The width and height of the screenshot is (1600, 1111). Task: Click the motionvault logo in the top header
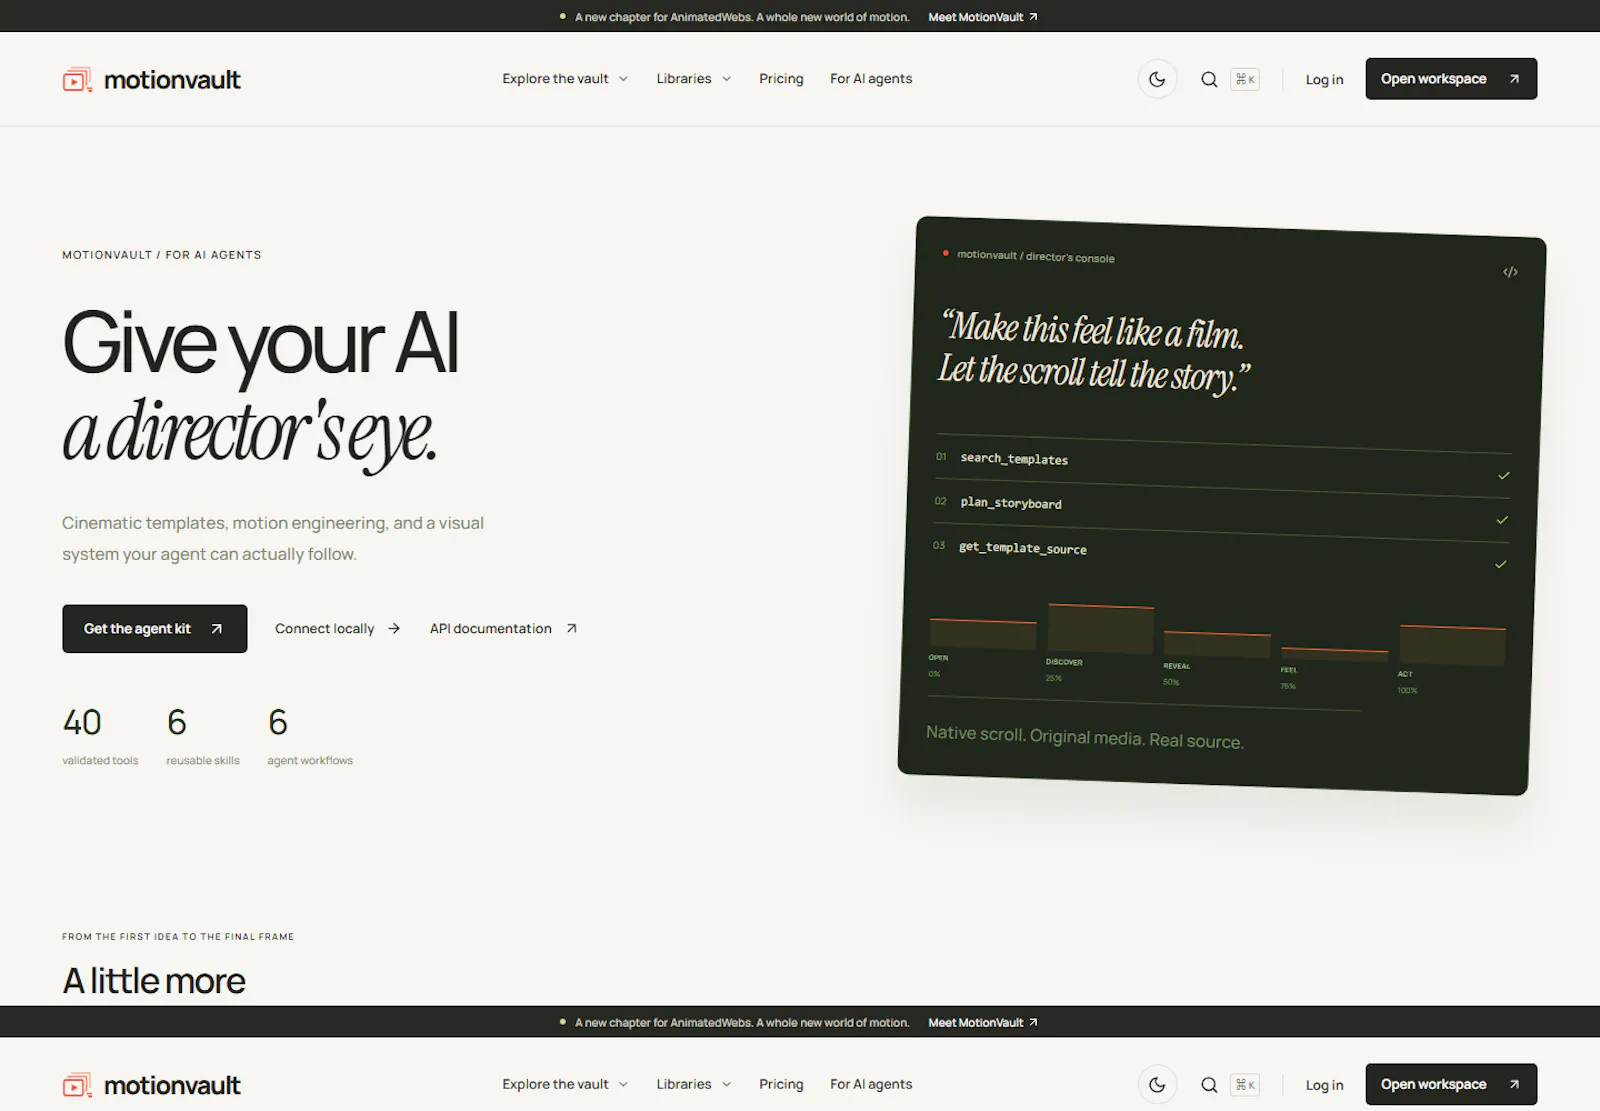[151, 79]
